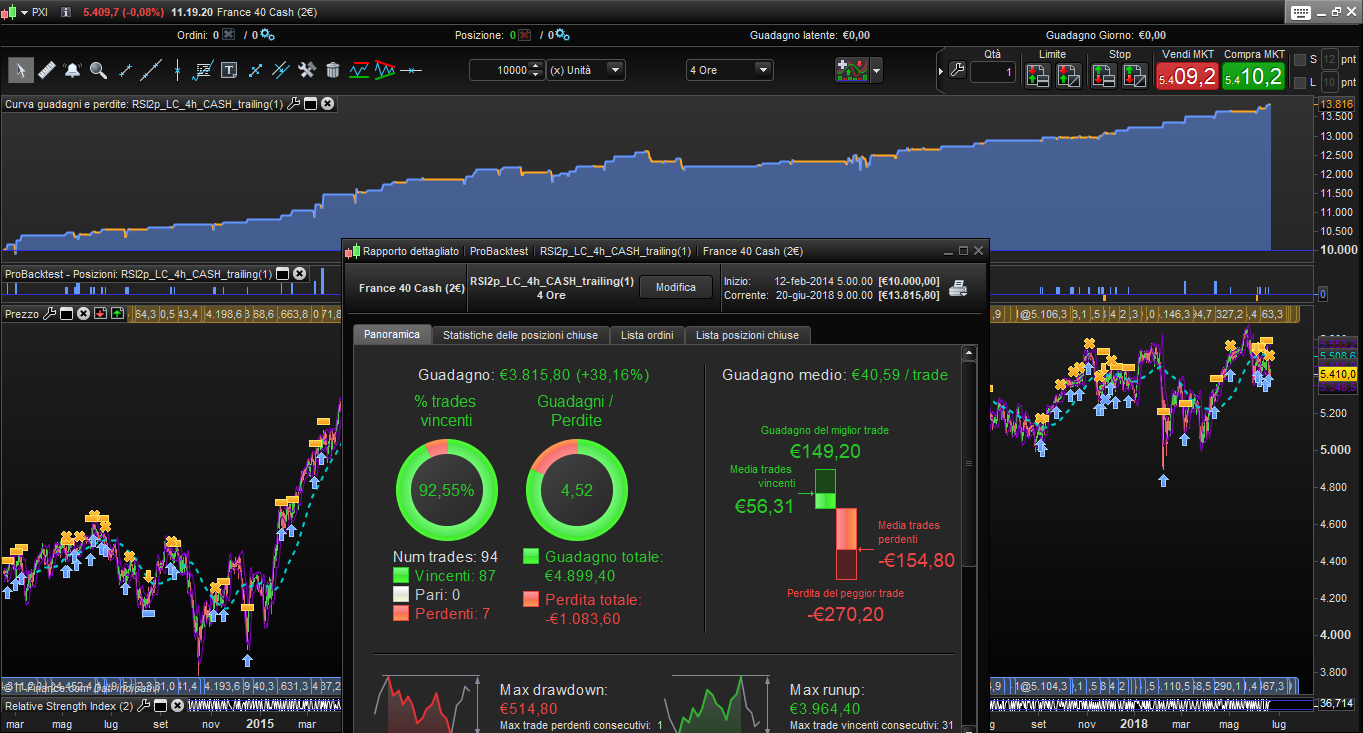This screenshot has width=1363, height=733.
Task: Click the S points value field
Action: [1329, 59]
